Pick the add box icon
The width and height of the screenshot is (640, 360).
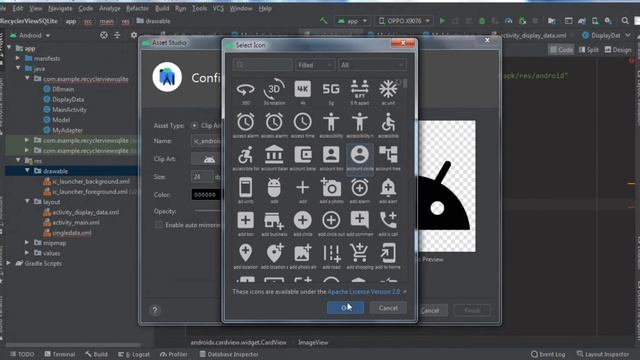pos(245,220)
